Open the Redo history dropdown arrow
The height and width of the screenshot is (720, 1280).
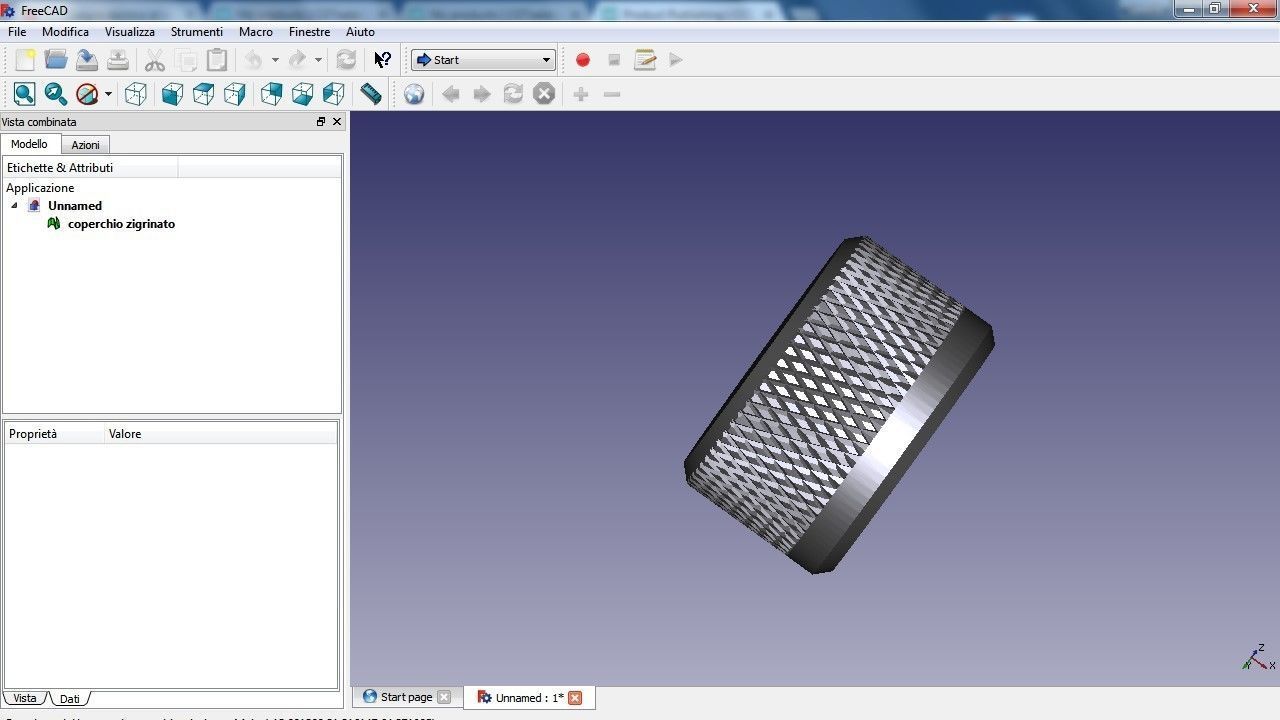click(318, 60)
